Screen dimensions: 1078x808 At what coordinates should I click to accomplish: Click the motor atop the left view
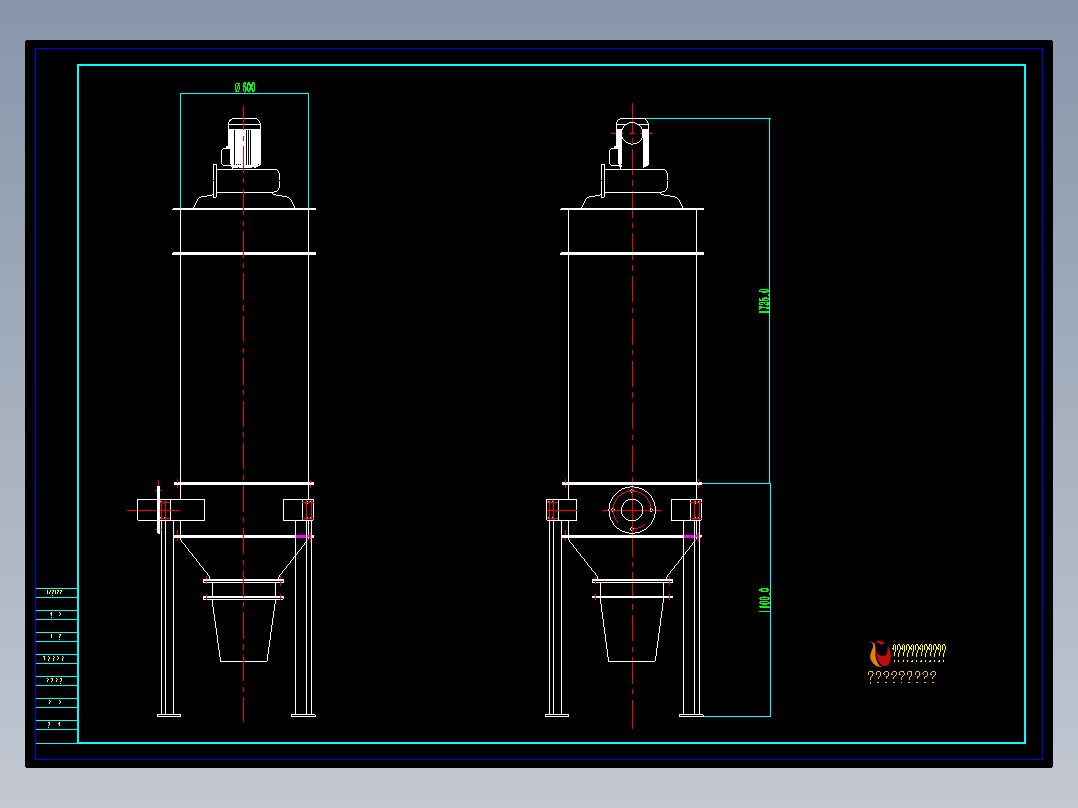pos(242,143)
